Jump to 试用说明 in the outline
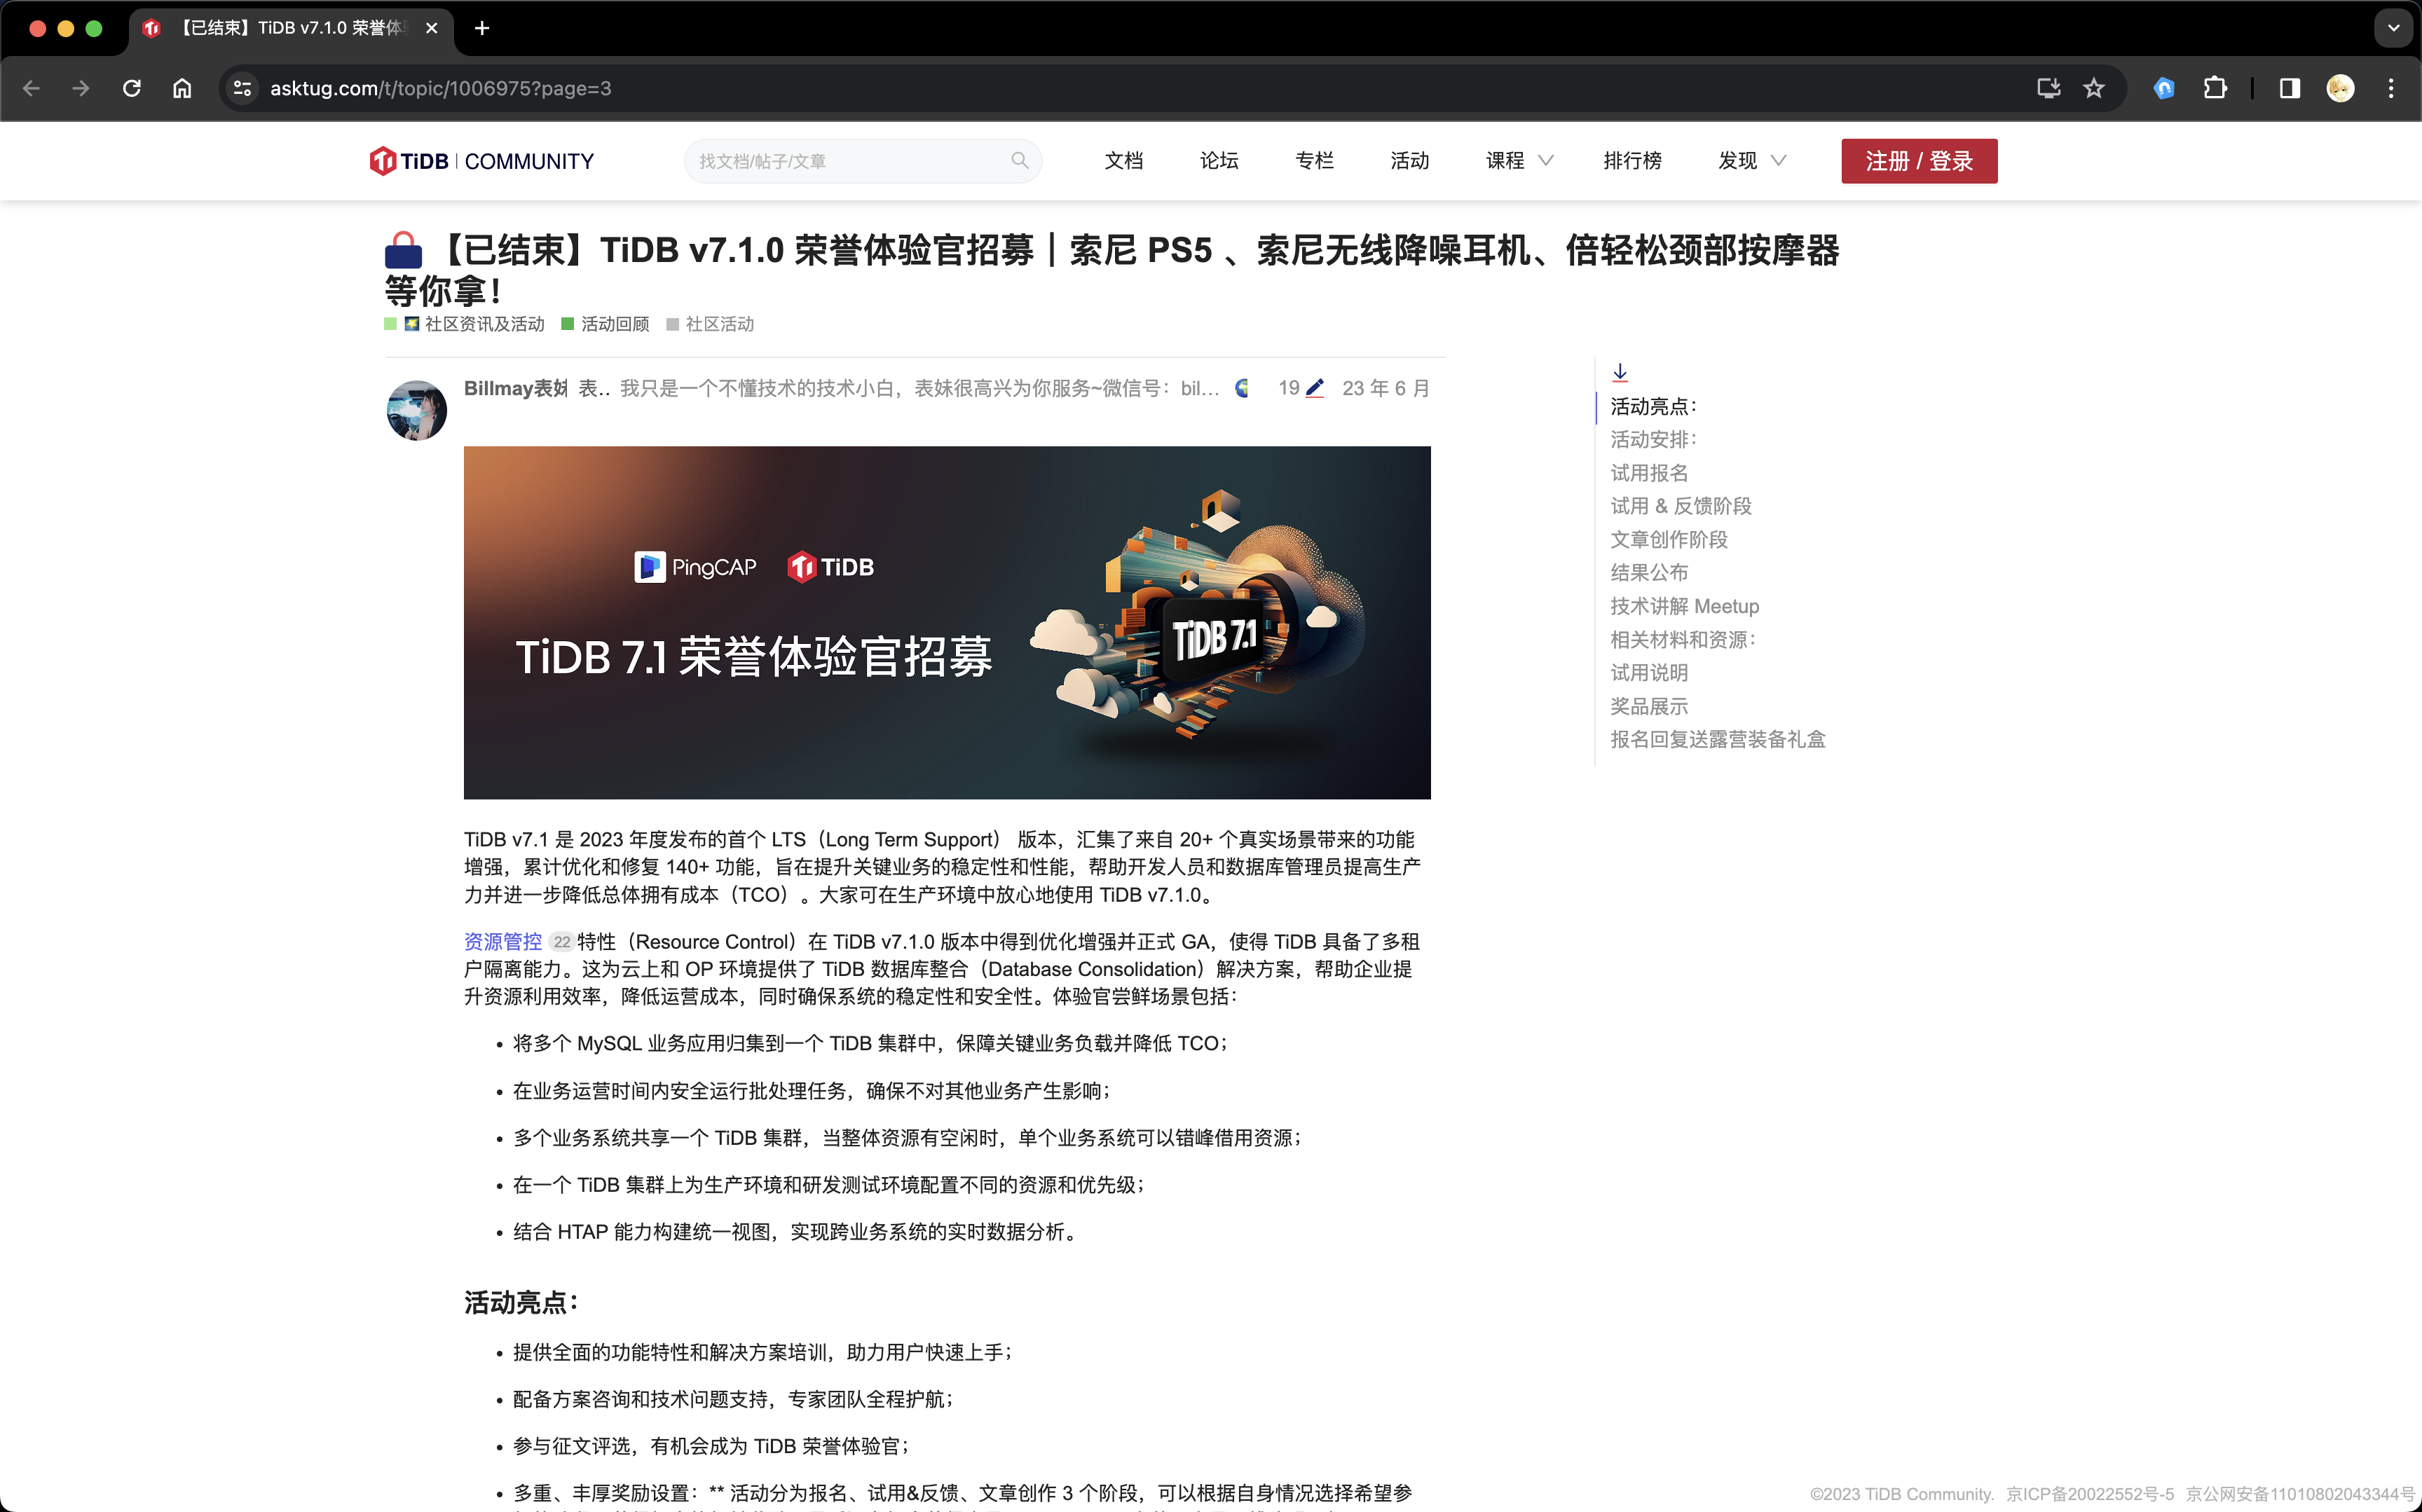Image resolution: width=2422 pixels, height=1512 pixels. (x=1649, y=673)
